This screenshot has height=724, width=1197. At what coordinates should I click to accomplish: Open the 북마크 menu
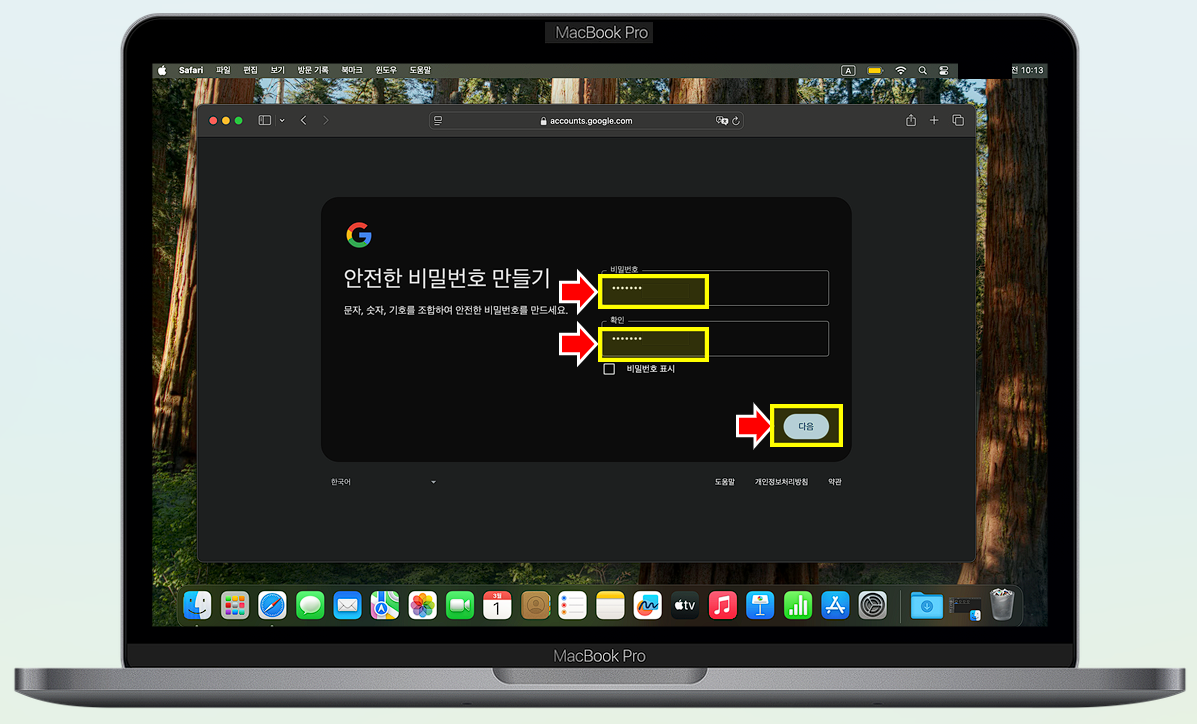[352, 70]
